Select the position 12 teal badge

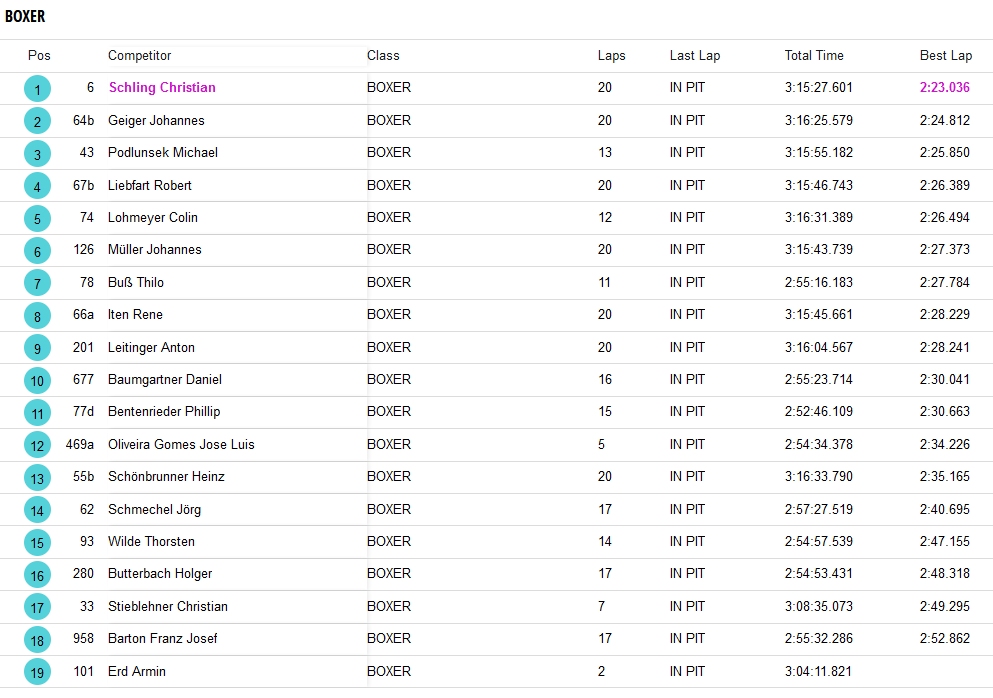(x=37, y=446)
